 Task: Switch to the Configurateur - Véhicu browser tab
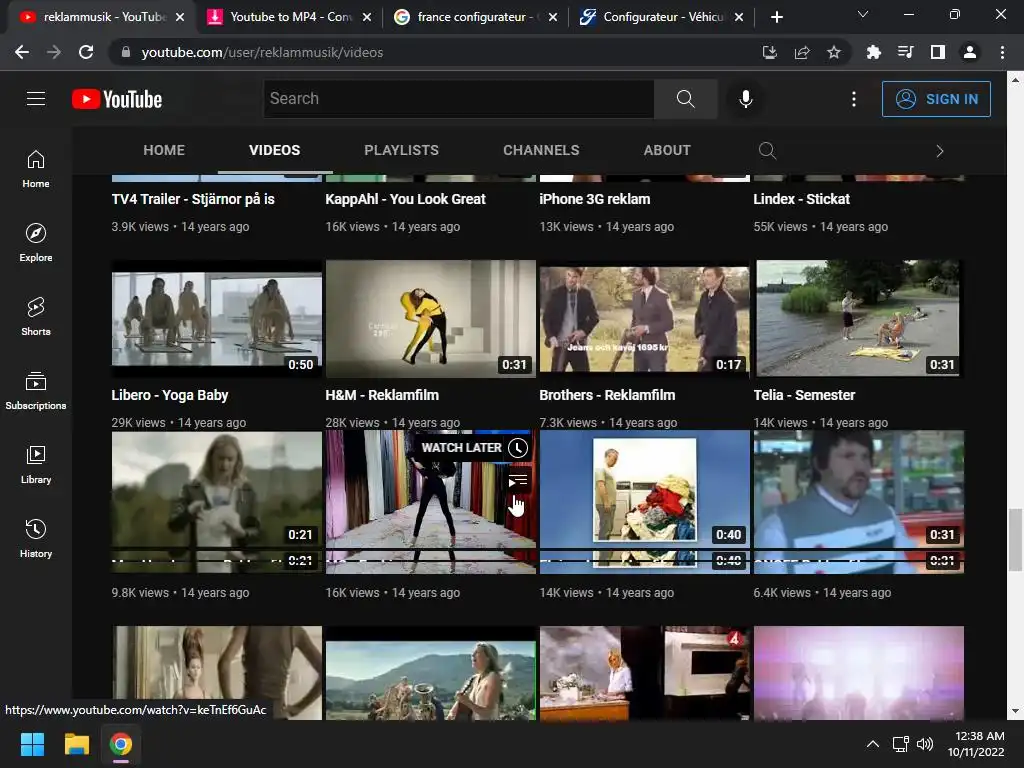click(661, 17)
